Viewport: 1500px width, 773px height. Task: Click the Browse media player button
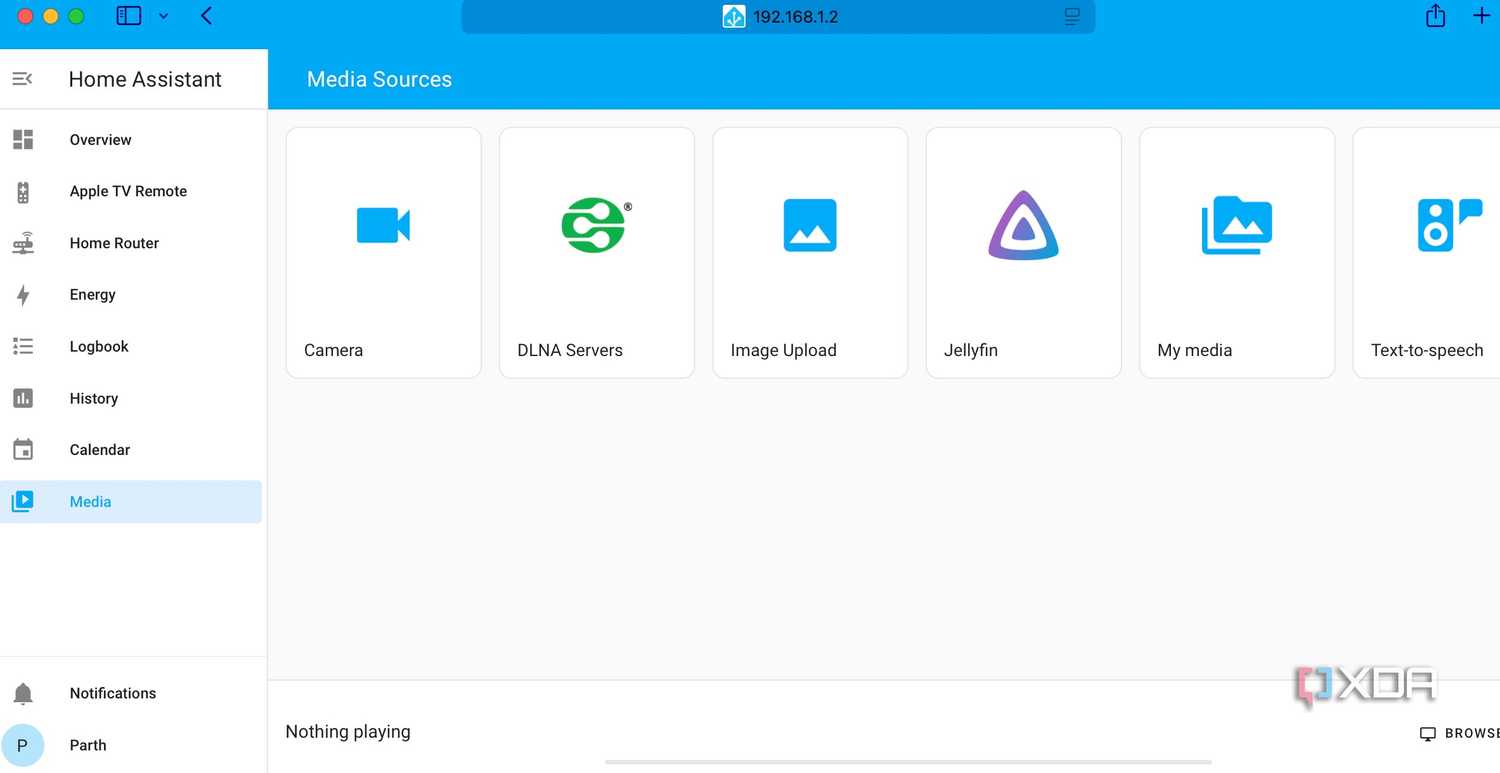point(1460,733)
